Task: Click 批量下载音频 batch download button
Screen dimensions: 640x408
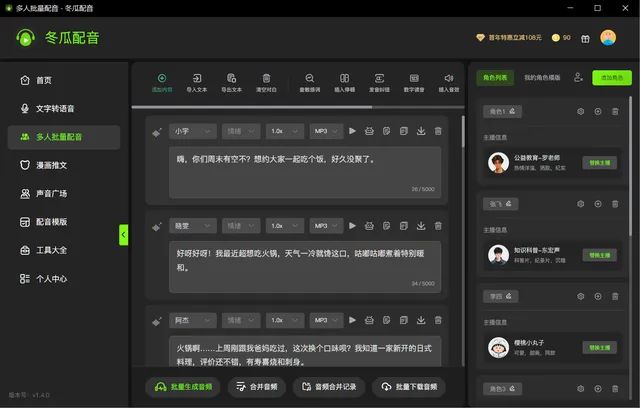Action: pyautogui.click(x=409, y=387)
